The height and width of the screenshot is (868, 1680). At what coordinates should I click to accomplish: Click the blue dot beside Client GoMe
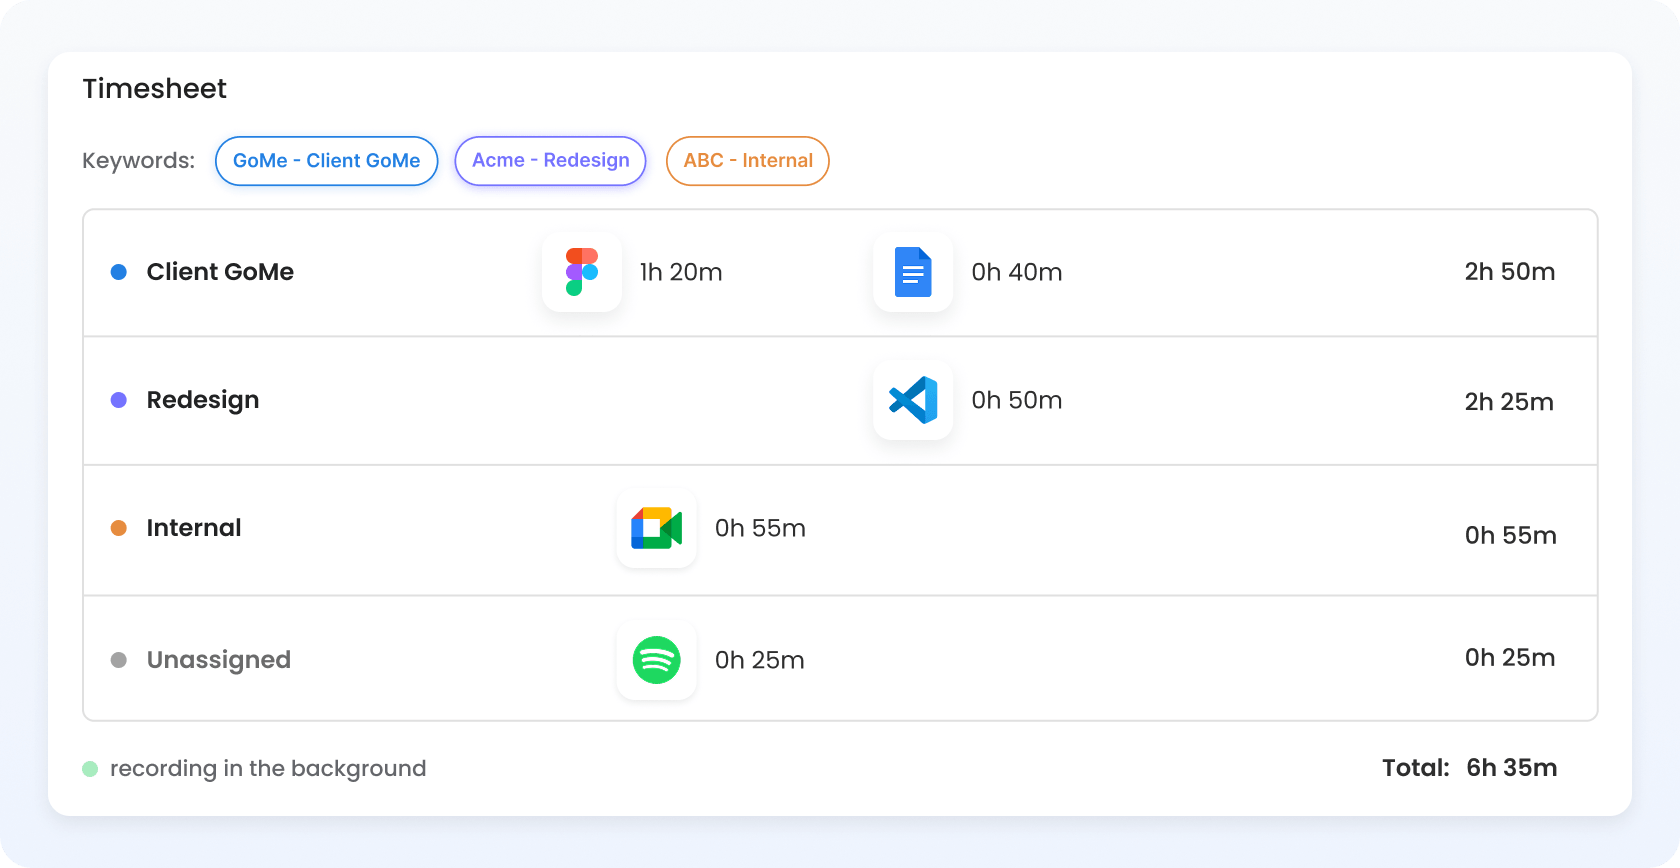tap(119, 272)
